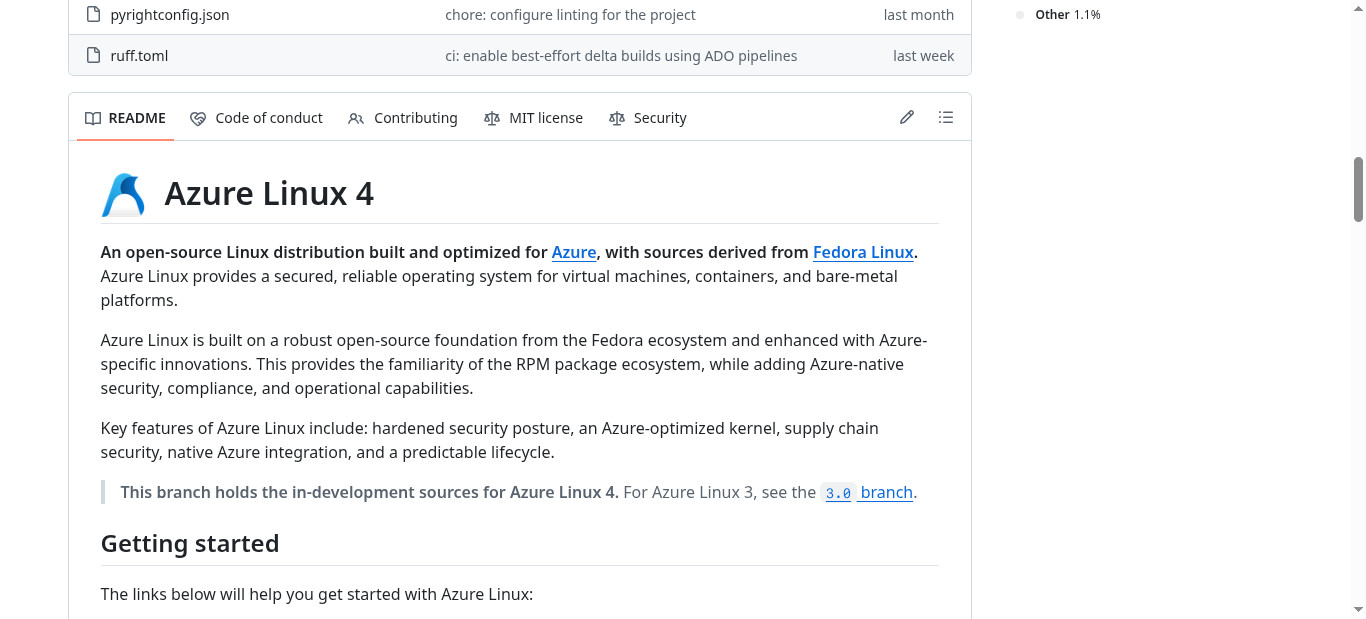Click the file icon beside ruff.toml
Screen dimensions: 1366x619
93,56
